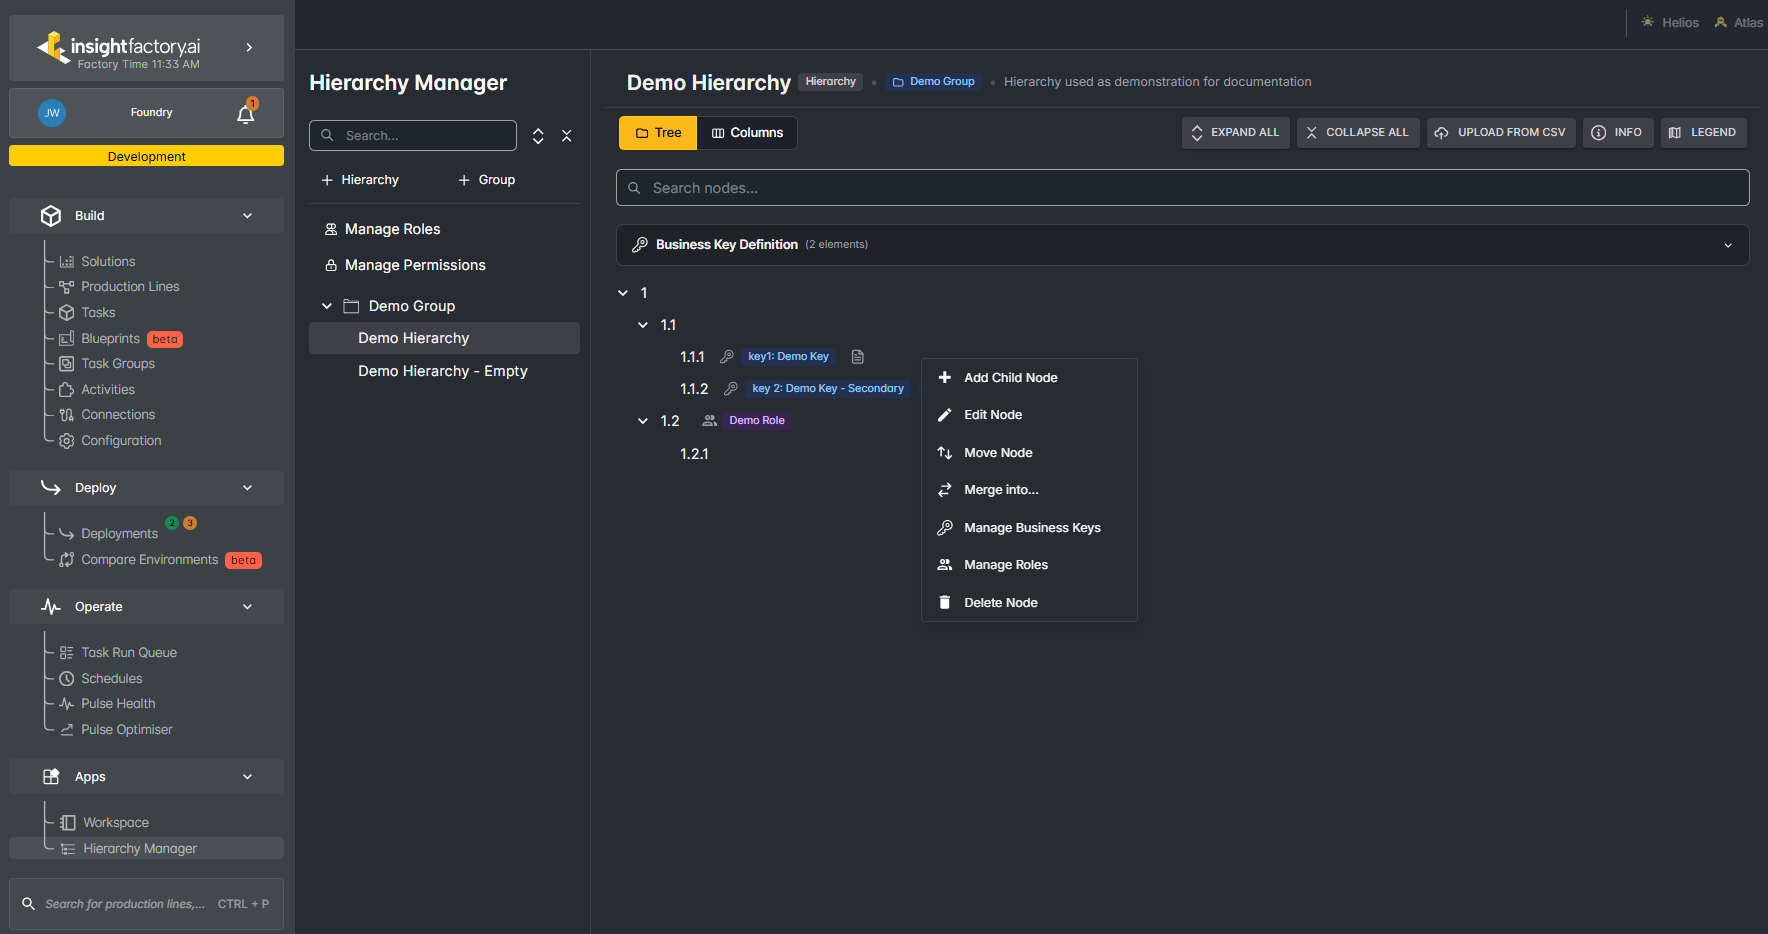Click the EXPAND ALL button

pos(1236,133)
